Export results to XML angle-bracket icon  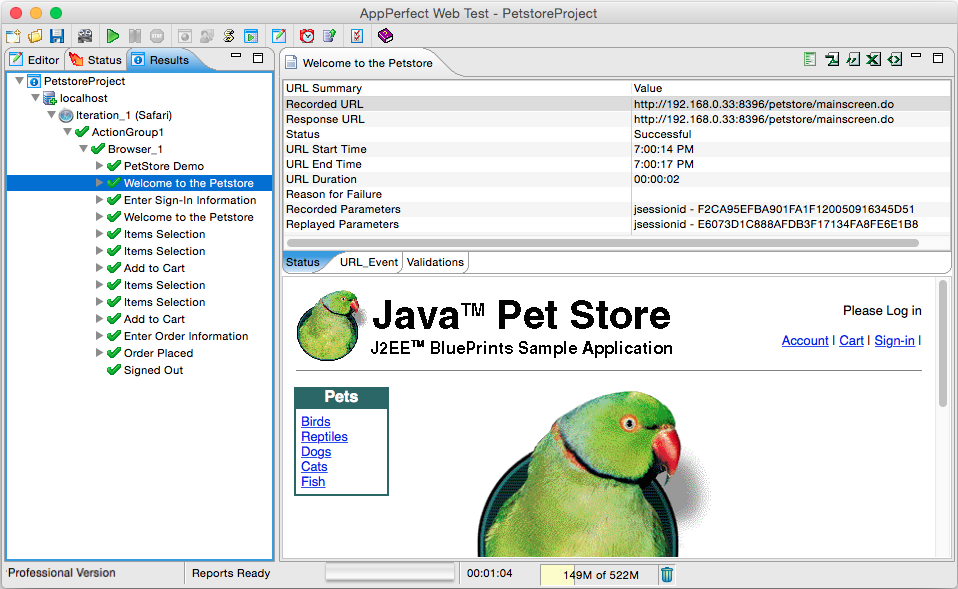click(895, 59)
